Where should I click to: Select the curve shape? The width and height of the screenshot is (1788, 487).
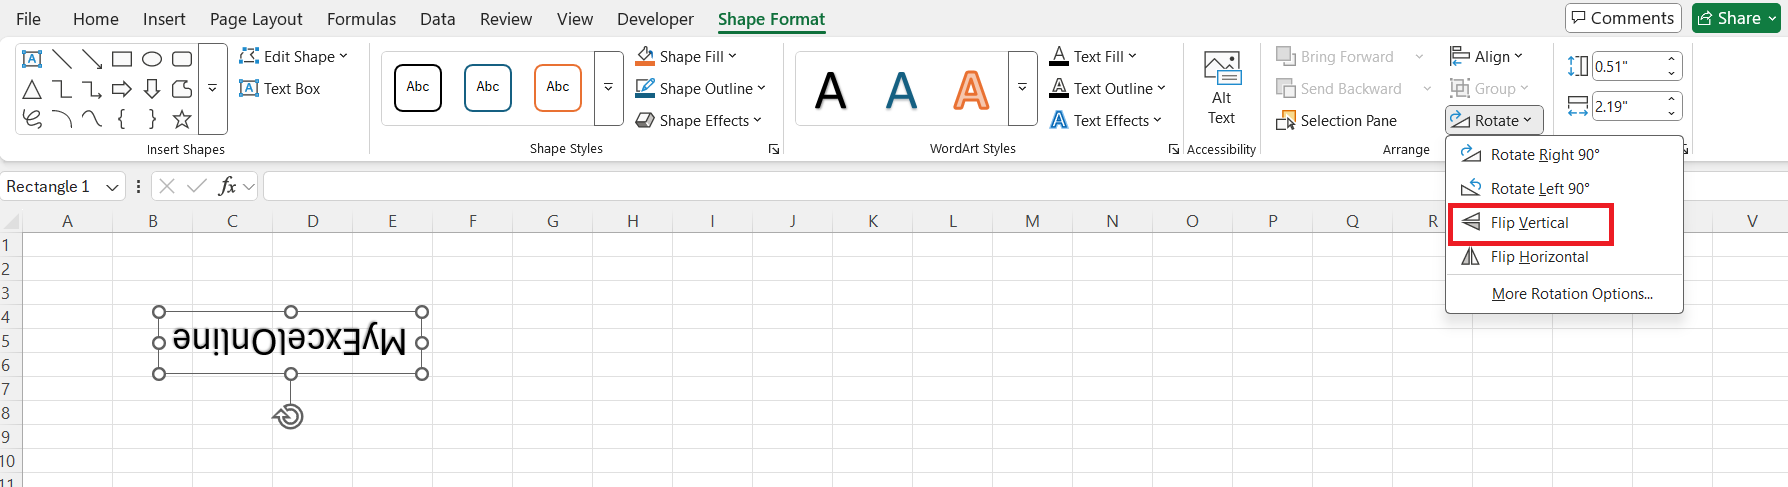(x=92, y=119)
